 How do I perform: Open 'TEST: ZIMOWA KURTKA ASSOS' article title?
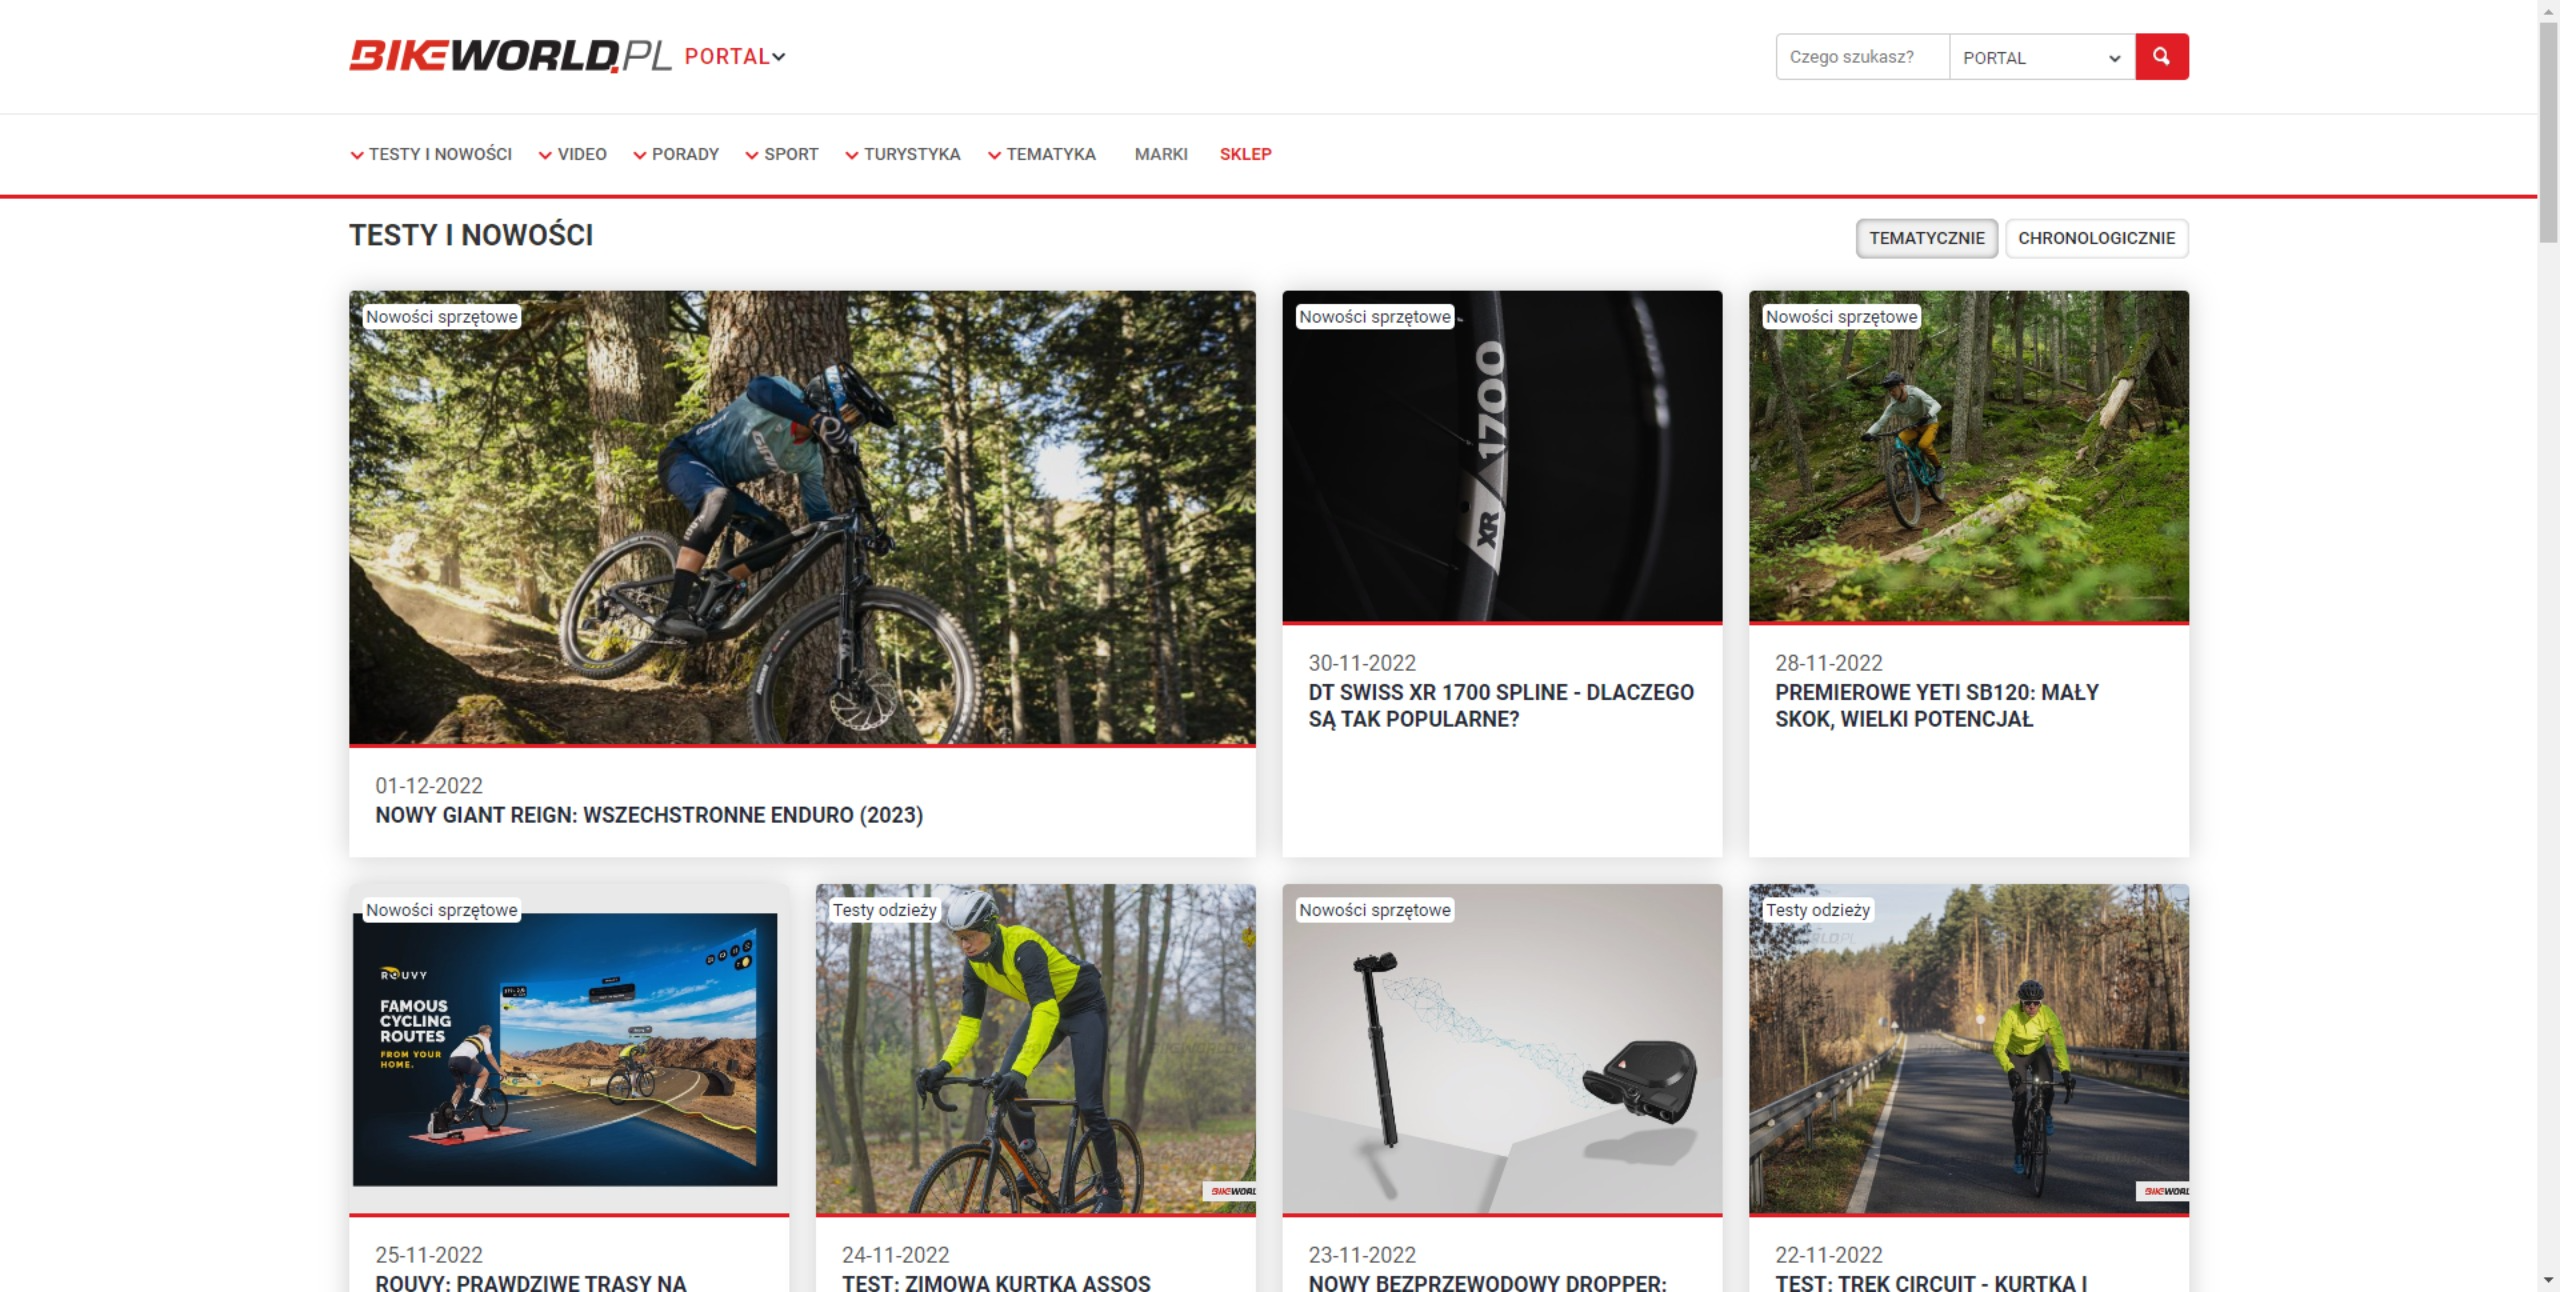[x=996, y=1283]
